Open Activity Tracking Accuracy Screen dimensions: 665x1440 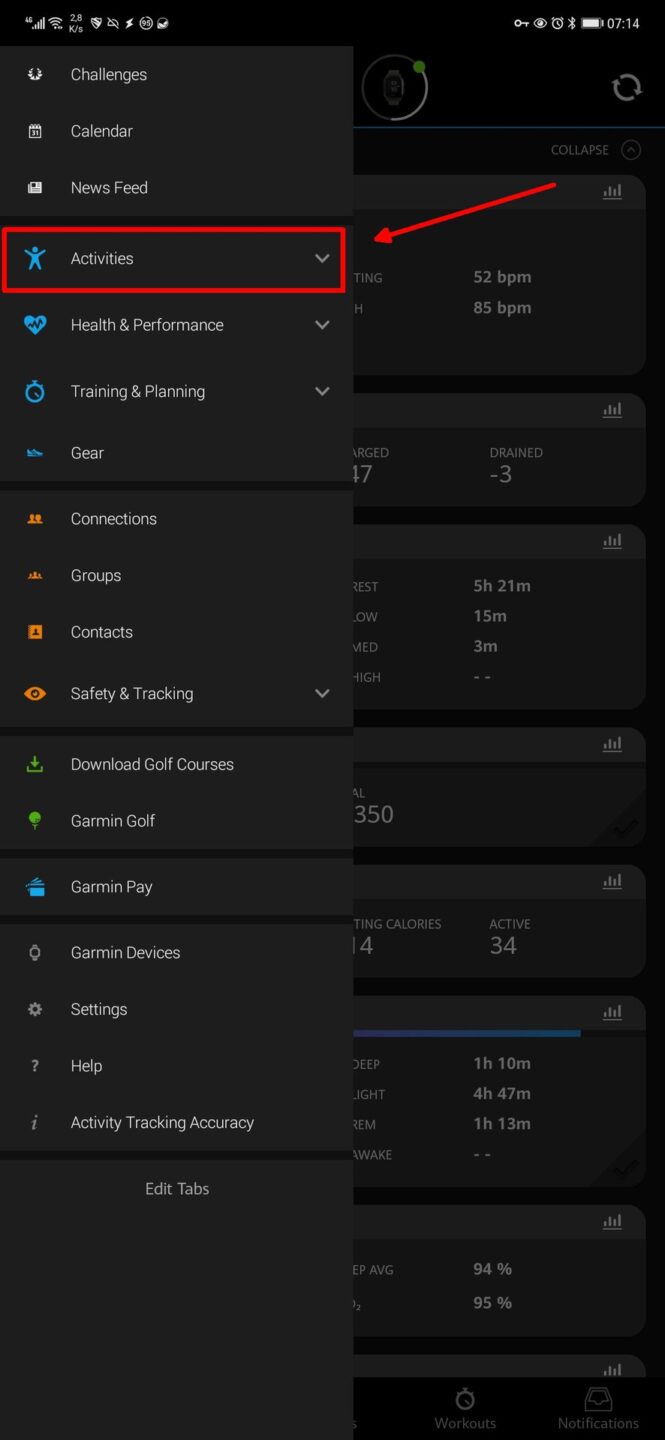pyautogui.click(x=160, y=1122)
